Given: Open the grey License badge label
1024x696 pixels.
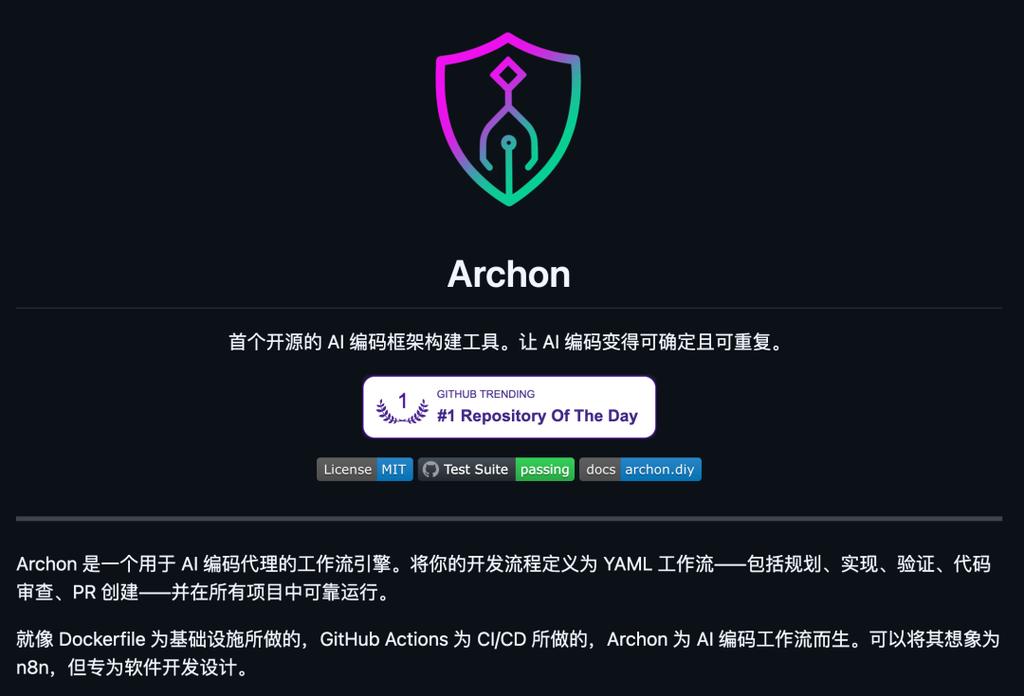Looking at the screenshot, I should [x=347, y=469].
